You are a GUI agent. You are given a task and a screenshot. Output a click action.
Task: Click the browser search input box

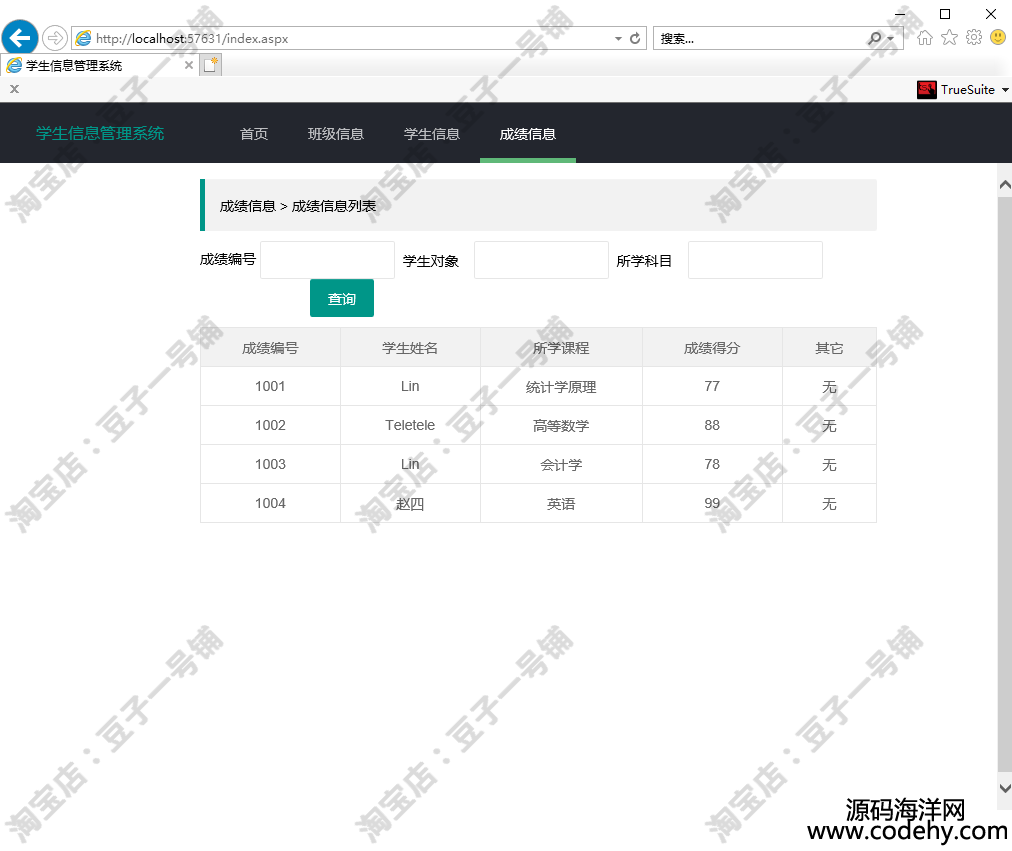pos(760,39)
